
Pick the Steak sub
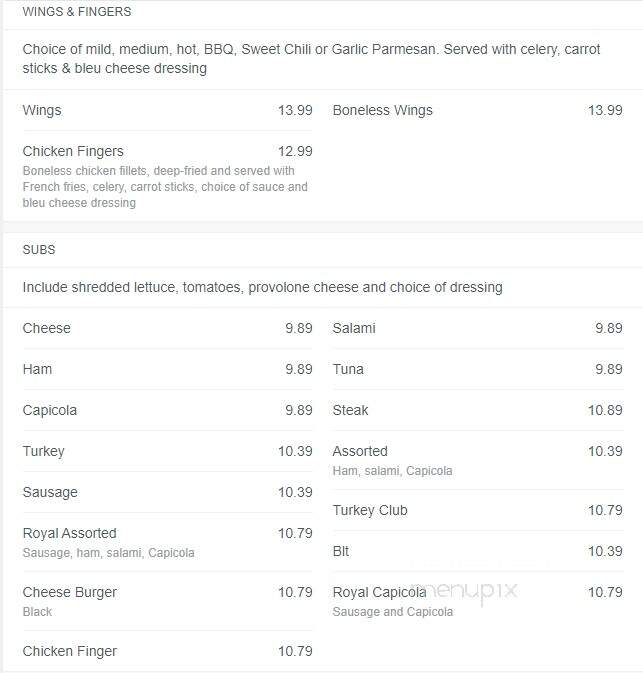tap(477, 410)
